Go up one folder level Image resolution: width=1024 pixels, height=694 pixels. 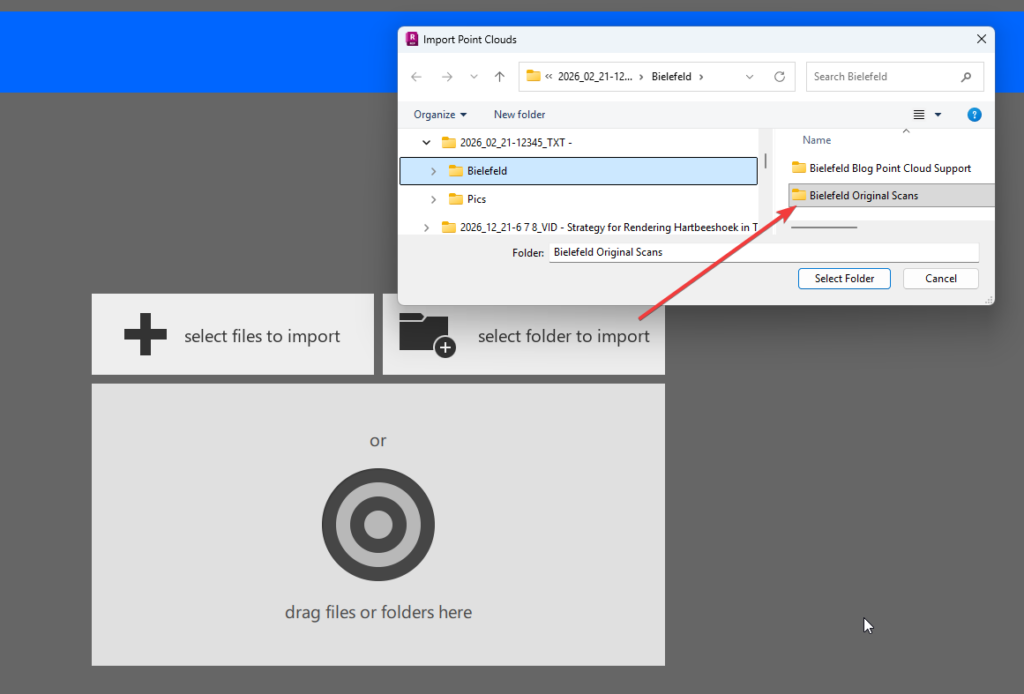[500, 77]
